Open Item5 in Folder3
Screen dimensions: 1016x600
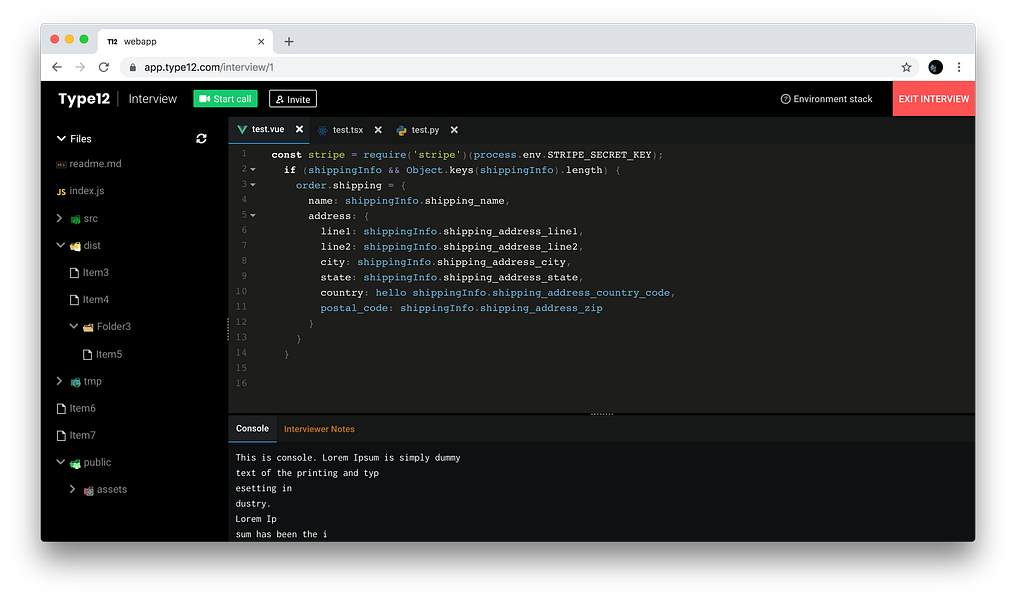coord(109,354)
